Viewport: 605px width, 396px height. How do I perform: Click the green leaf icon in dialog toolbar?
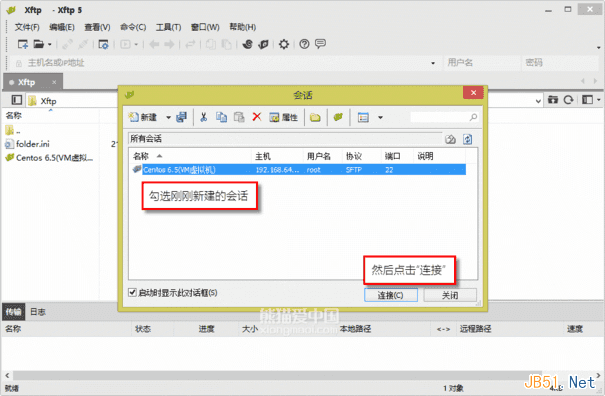coord(338,117)
